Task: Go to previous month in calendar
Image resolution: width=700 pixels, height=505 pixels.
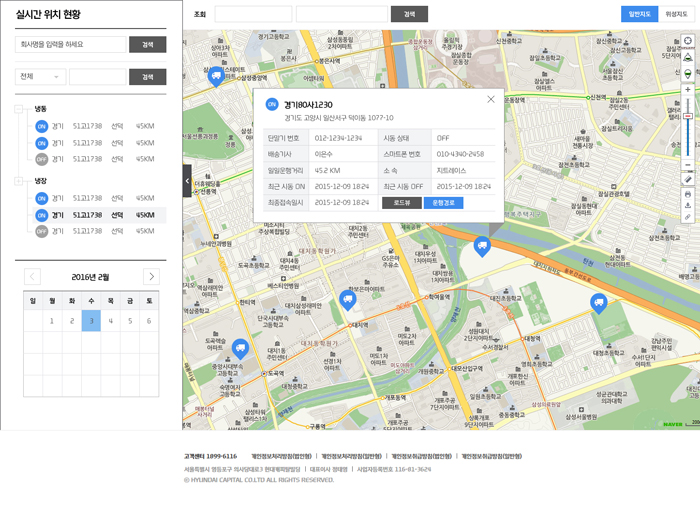Action: click(32, 277)
